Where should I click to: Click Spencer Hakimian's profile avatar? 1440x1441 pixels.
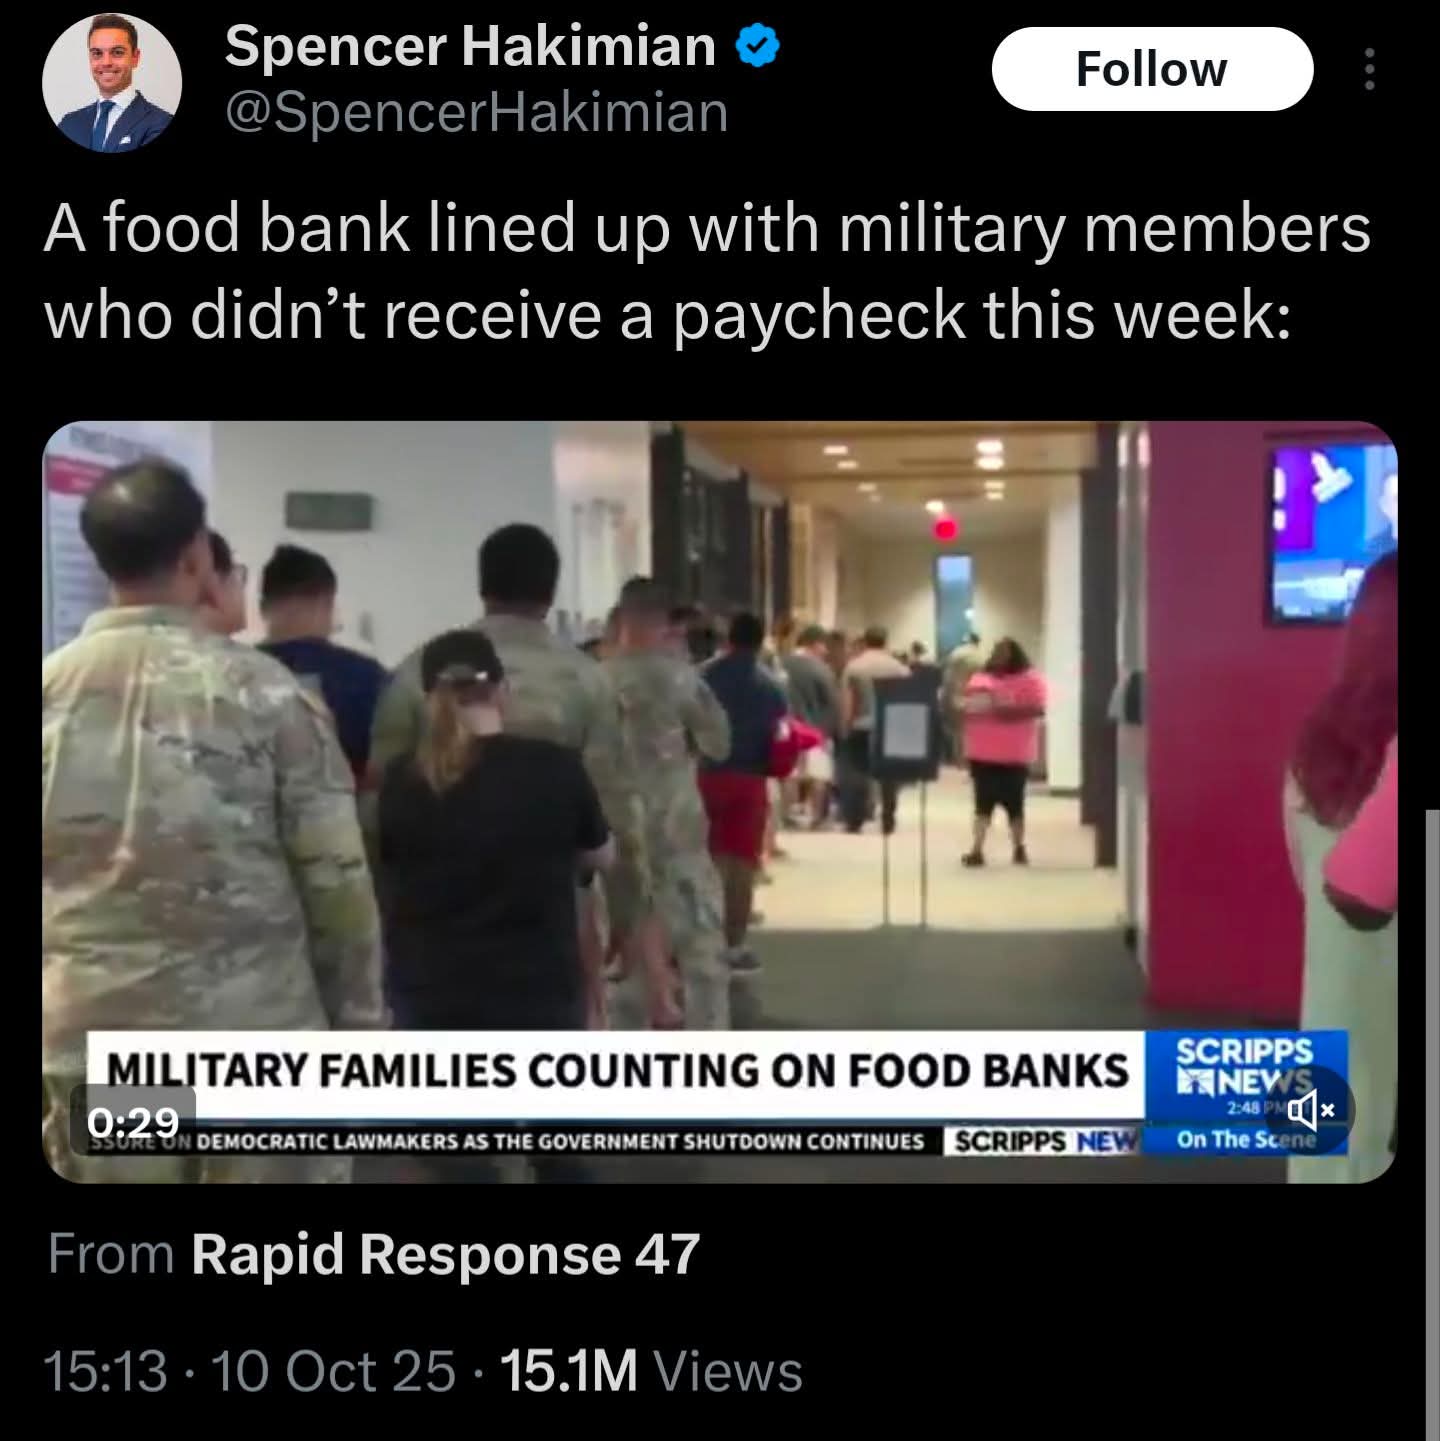[112, 83]
